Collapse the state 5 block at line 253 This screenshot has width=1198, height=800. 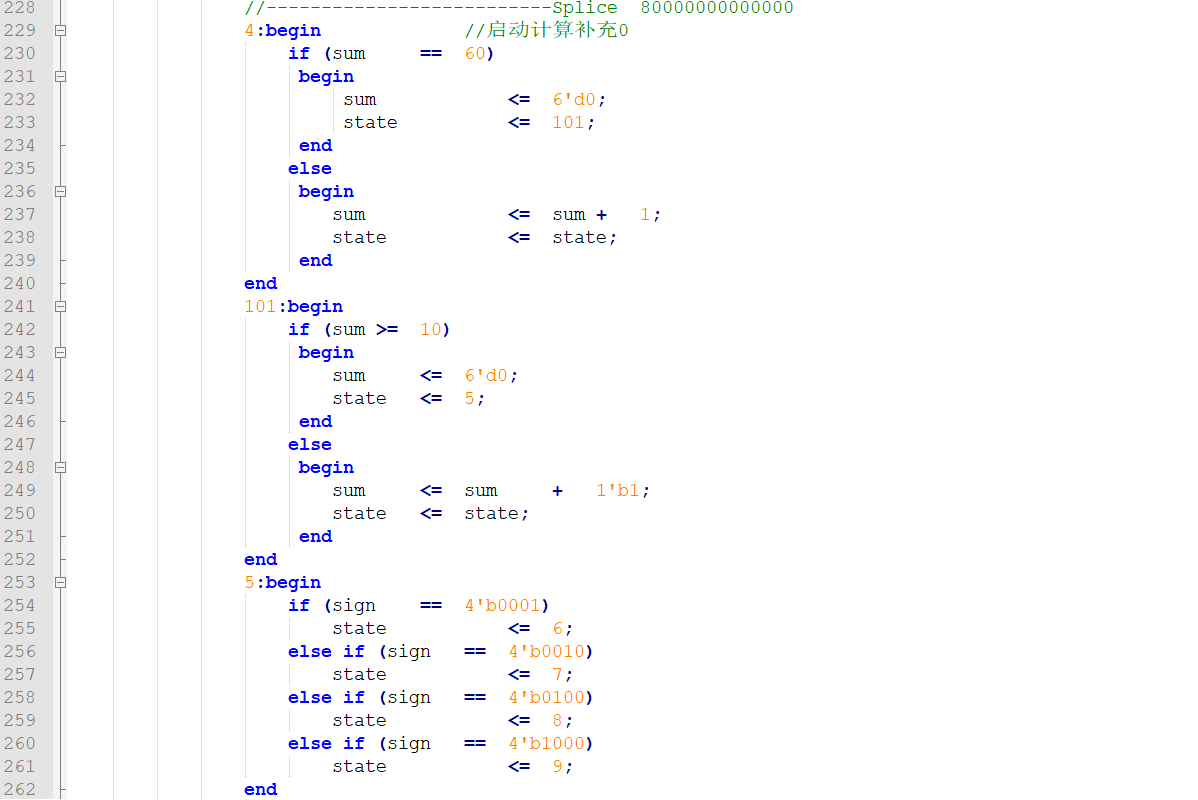(x=58, y=582)
